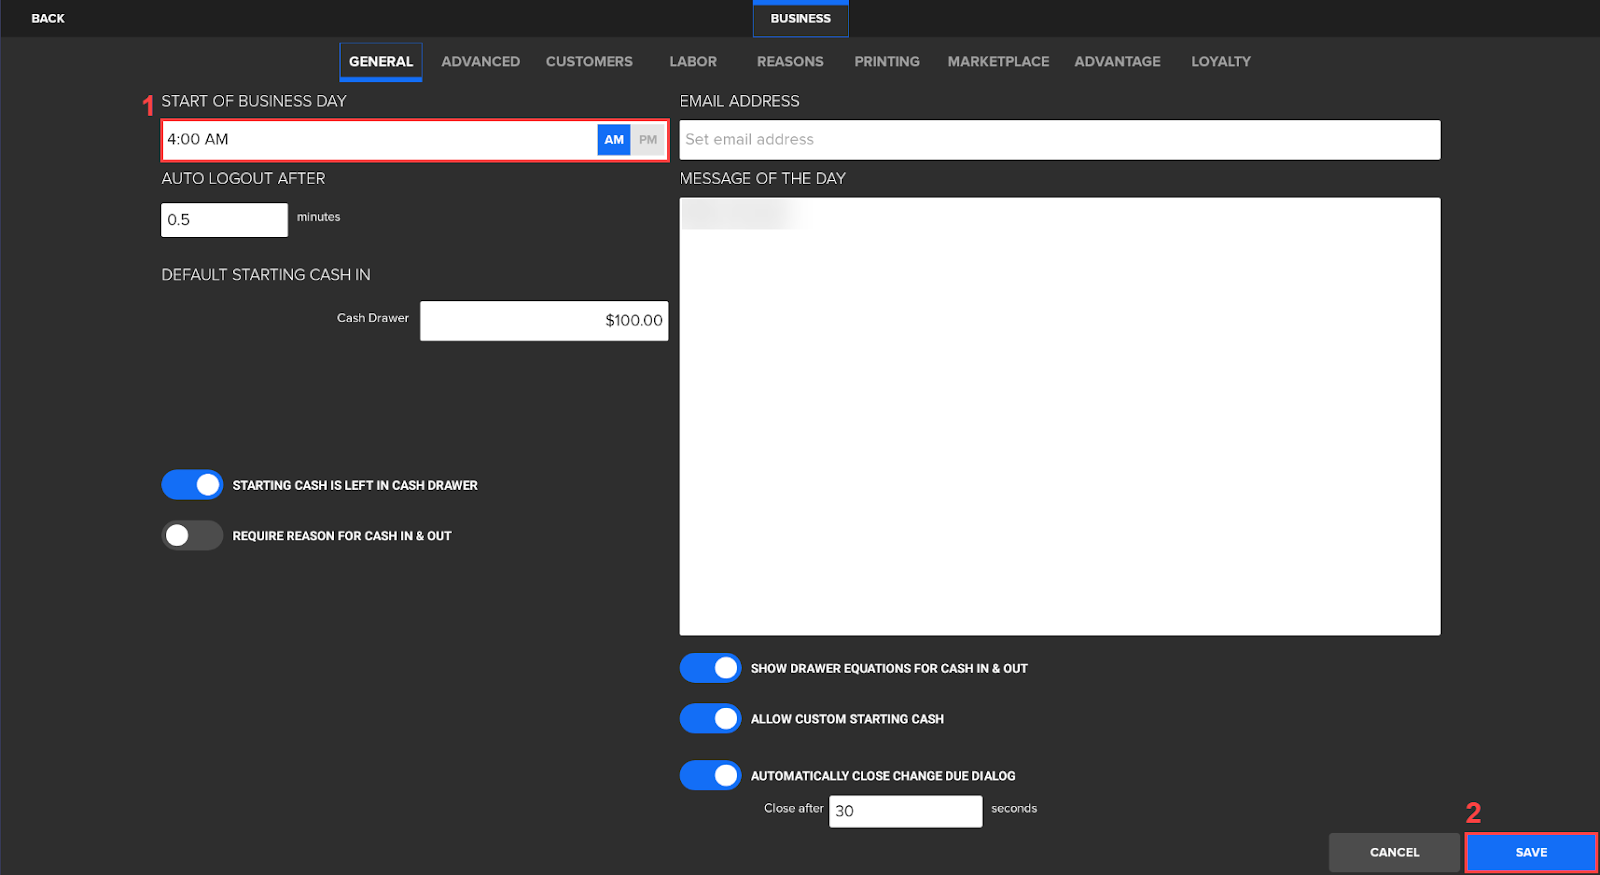Switch to the MARKETPLACE tab

coord(998,61)
